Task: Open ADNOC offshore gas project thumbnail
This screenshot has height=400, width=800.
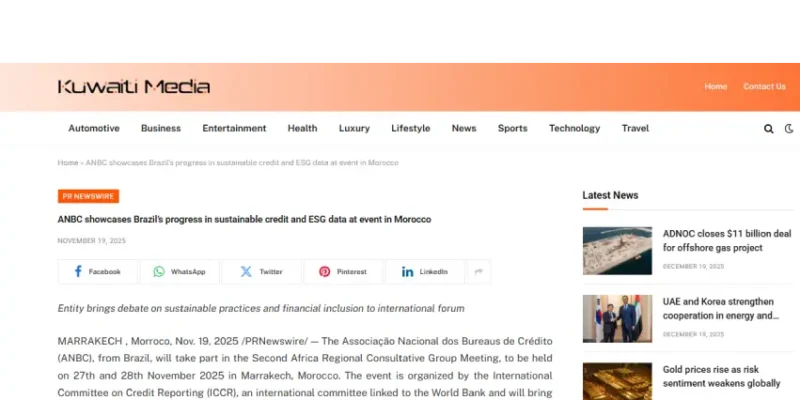Action: click(617, 250)
